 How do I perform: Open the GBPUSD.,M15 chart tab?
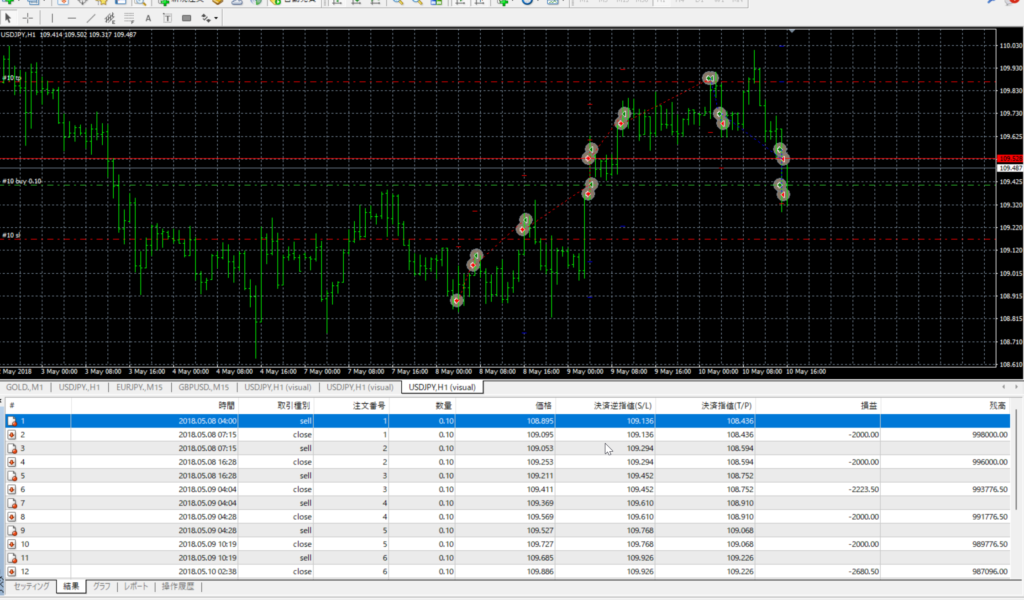[203, 387]
